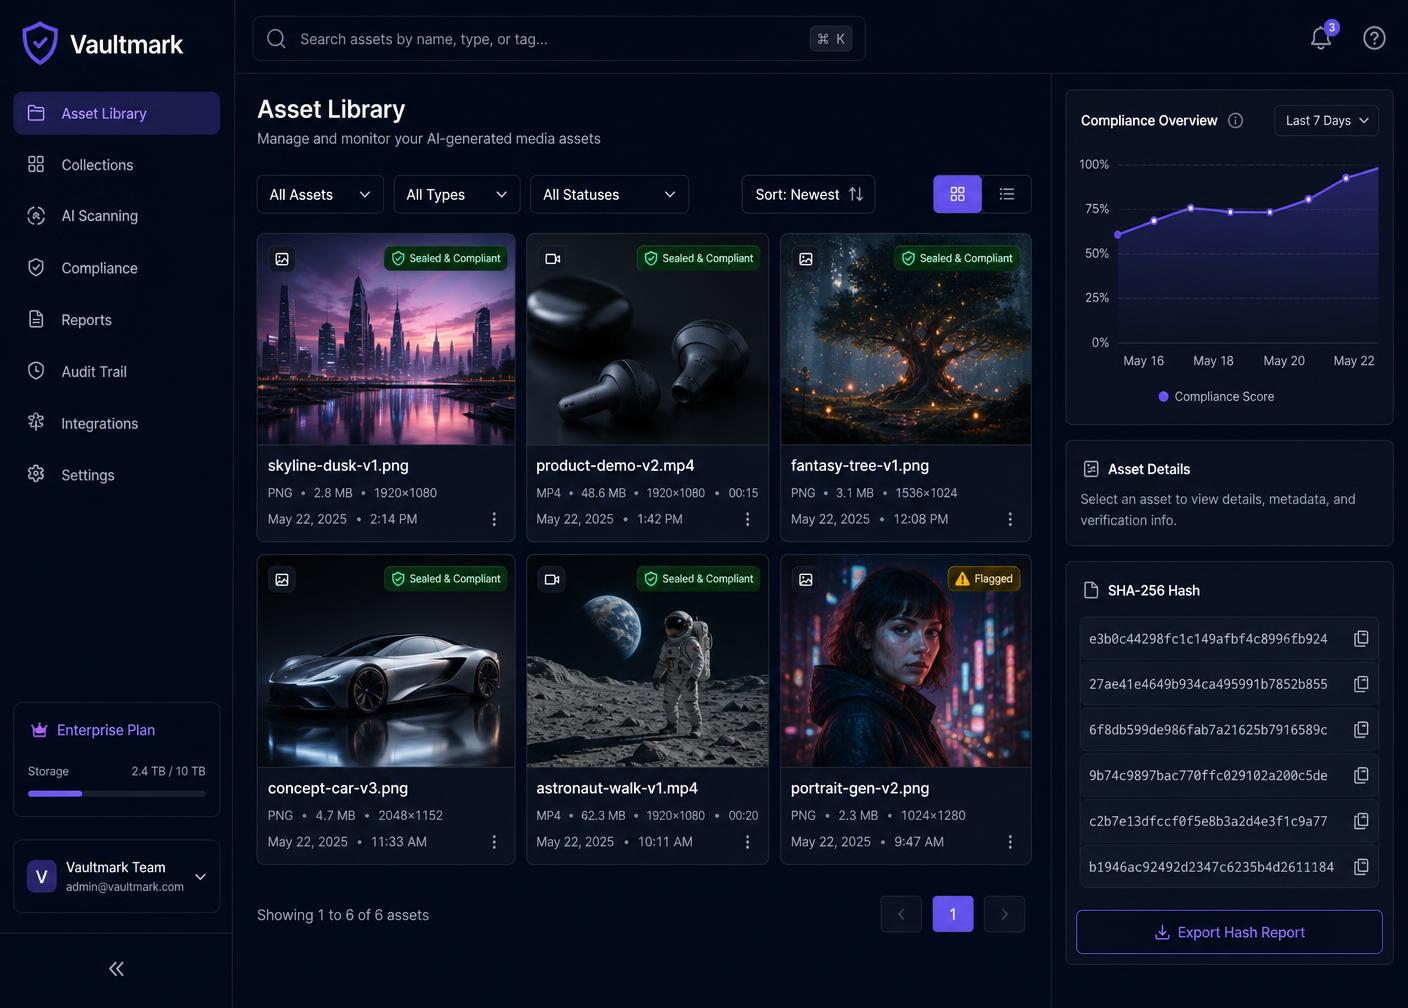Open the All Statuses filter dropdown

click(609, 194)
